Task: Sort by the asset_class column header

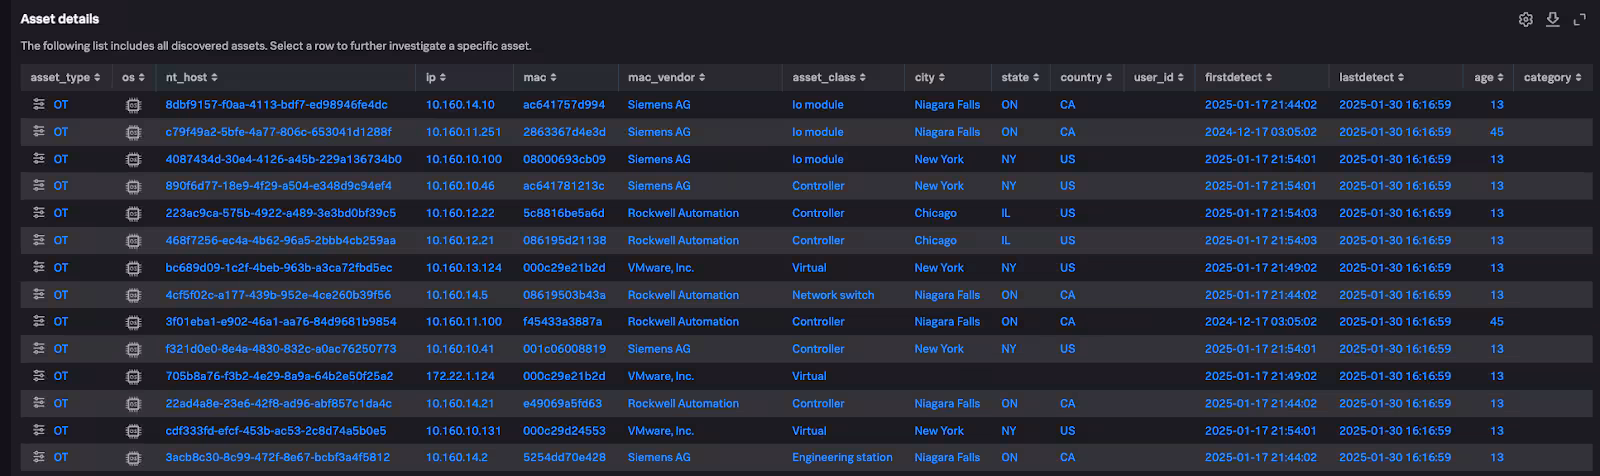Action: (x=829, y=77)
